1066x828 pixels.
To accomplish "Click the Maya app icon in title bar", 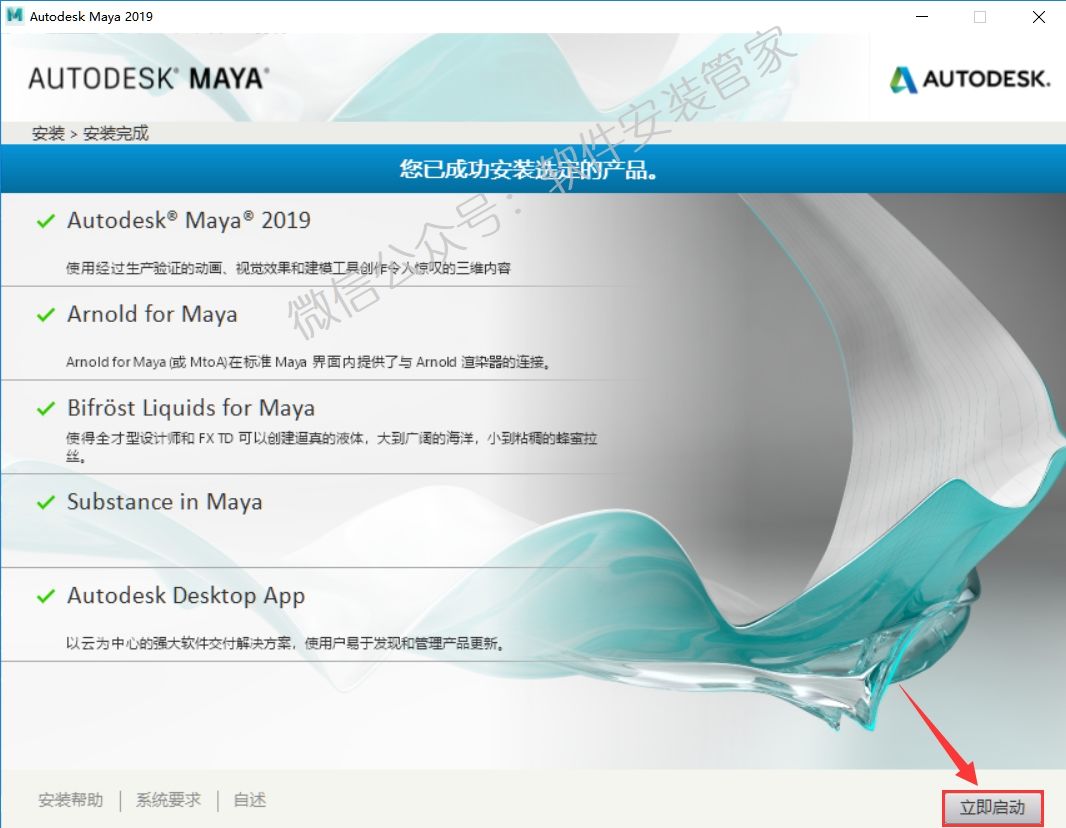I will pos(14,16).
